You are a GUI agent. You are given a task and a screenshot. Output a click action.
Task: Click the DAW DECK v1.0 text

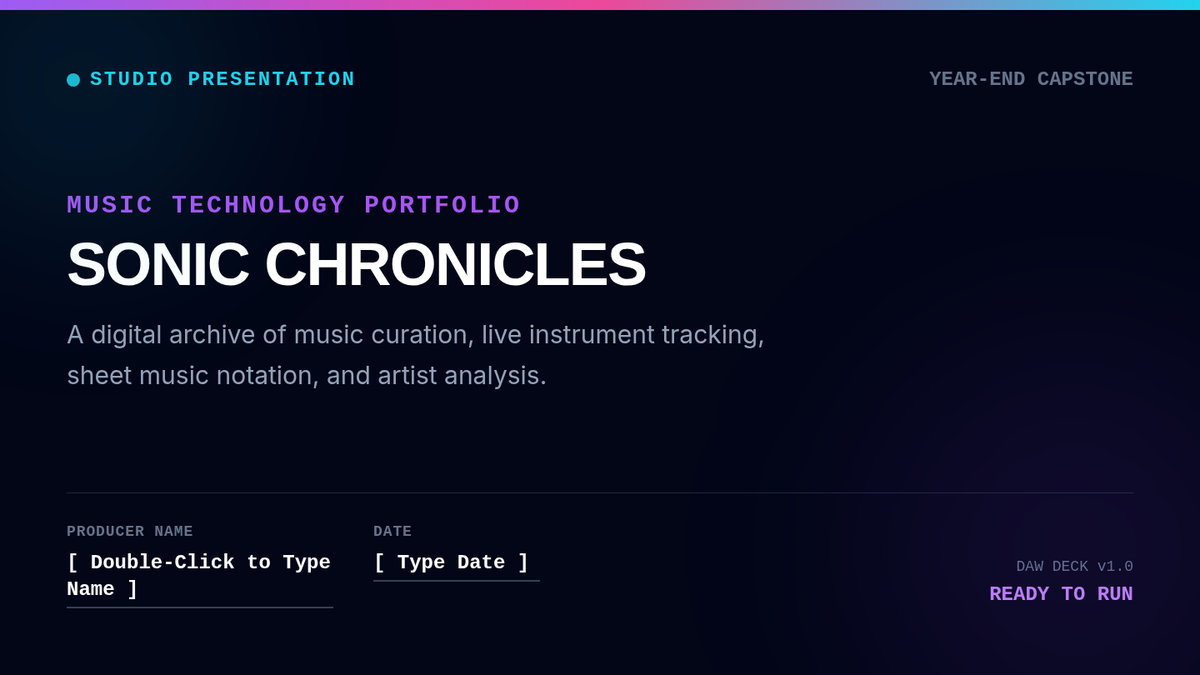pos(1074,566)
